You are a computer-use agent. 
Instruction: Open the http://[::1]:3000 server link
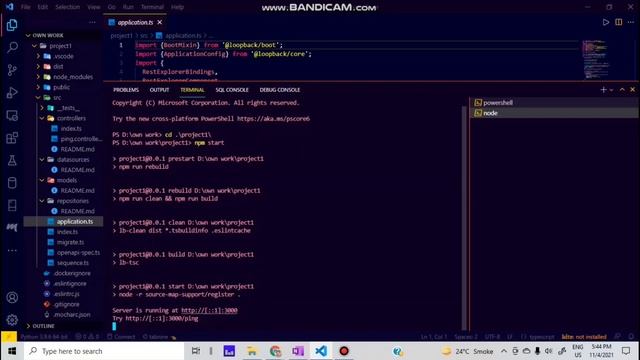209,310
